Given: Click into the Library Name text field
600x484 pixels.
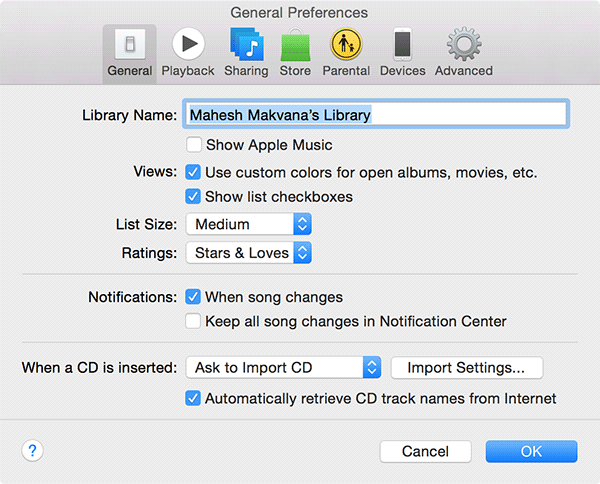Looking at the screenshot, I should 376,115.
